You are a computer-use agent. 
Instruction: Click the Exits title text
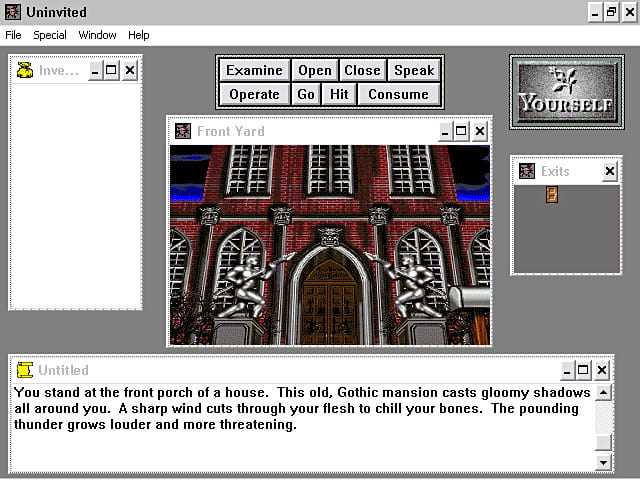[x=555, y=171]
